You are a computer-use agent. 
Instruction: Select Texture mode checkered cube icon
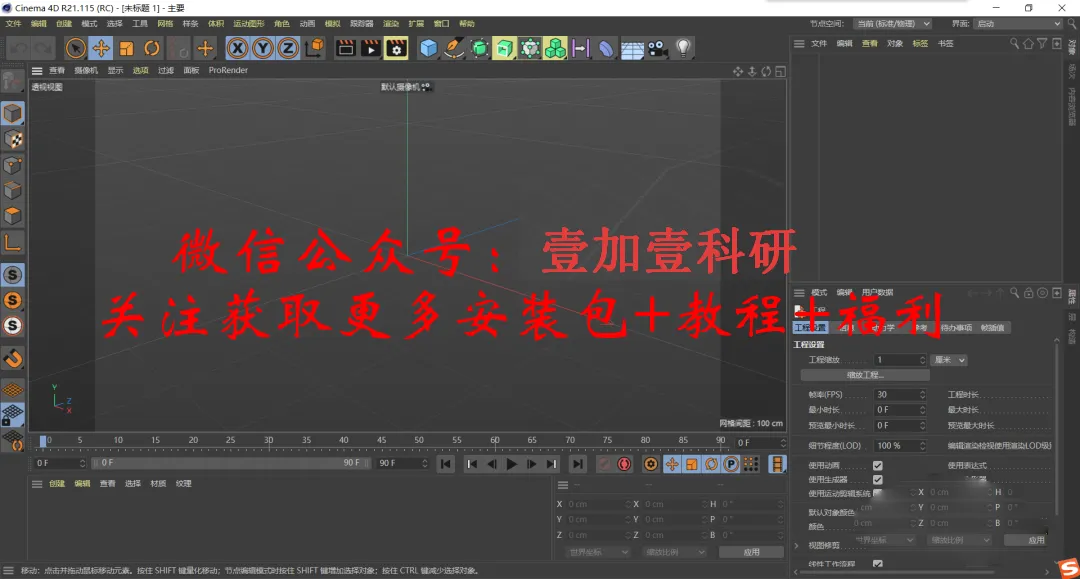point(12,139)
